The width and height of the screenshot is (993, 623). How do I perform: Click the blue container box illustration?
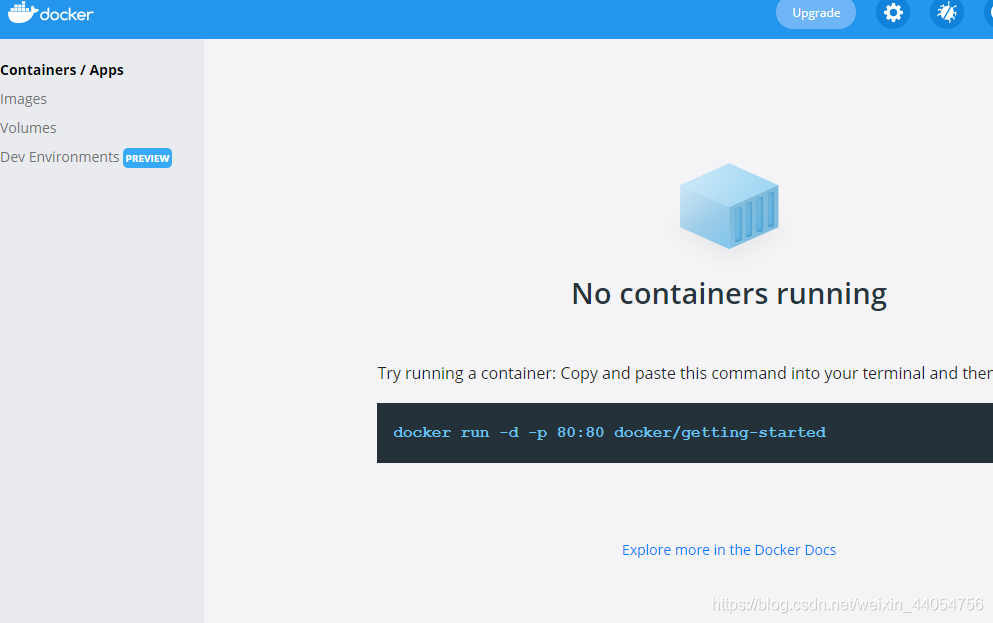[x=729, y=206]
